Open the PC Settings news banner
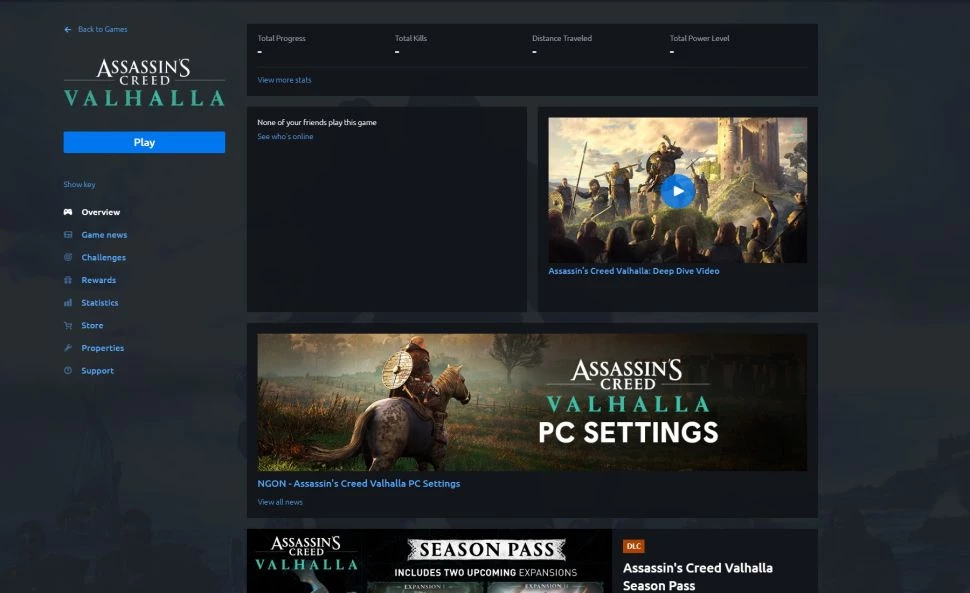 click(532, 403)
